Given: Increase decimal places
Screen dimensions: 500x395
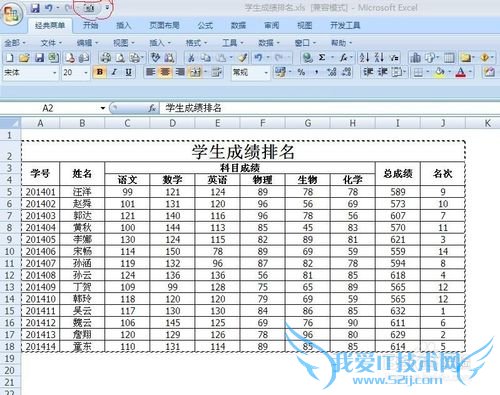Looking at the screenshot, I should [332, 72].
